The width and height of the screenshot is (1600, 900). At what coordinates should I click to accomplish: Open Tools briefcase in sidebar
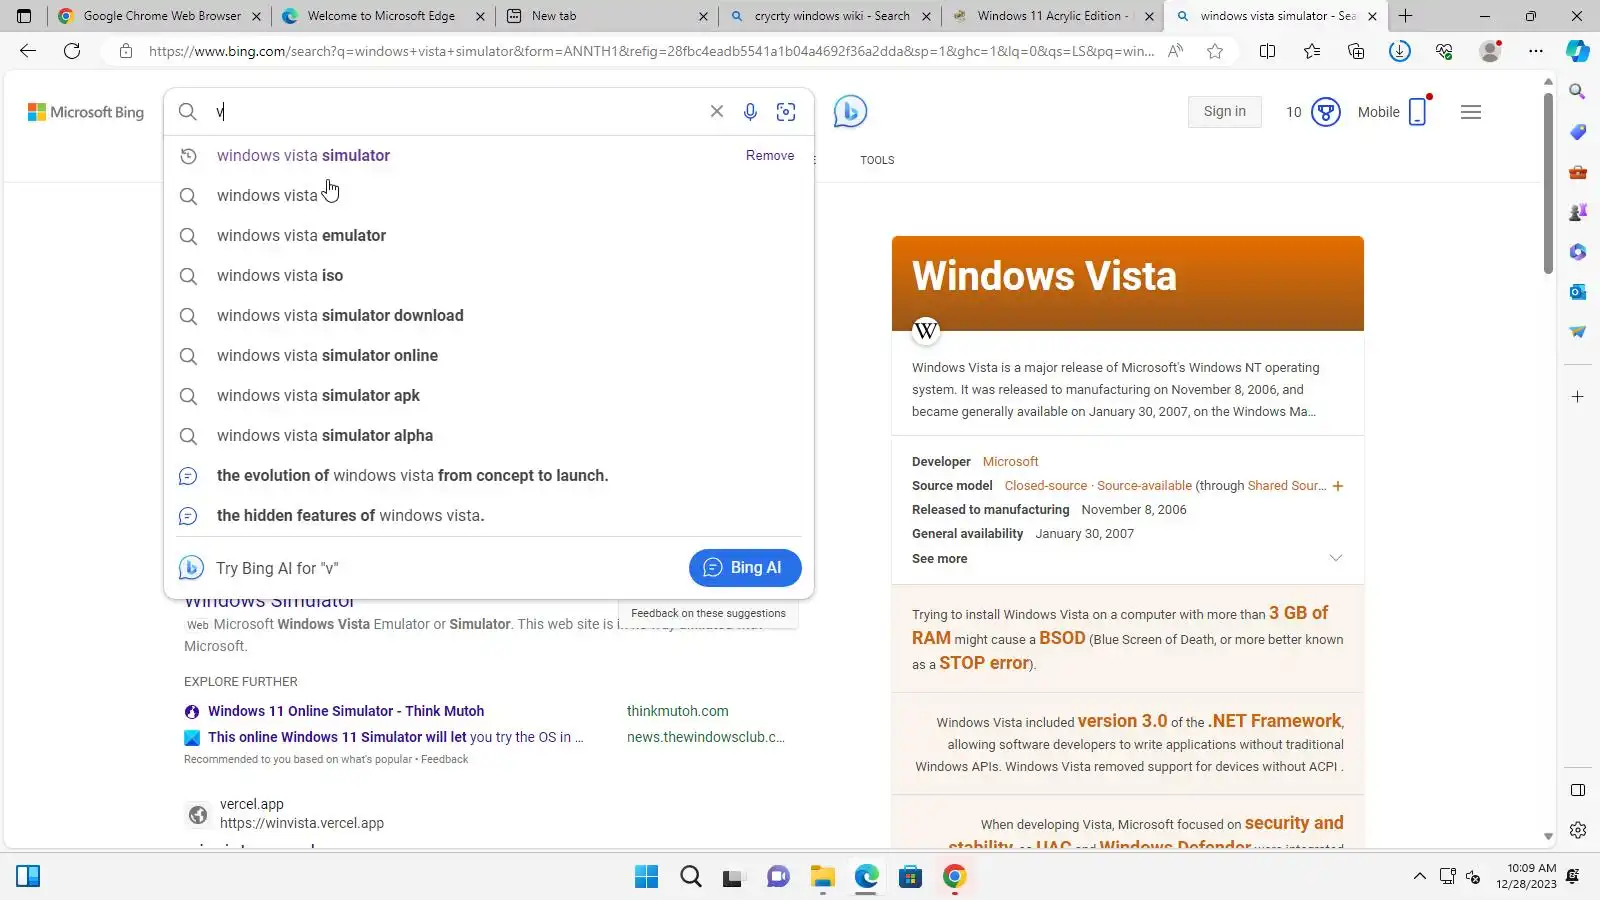click(x=1578, y=172)
